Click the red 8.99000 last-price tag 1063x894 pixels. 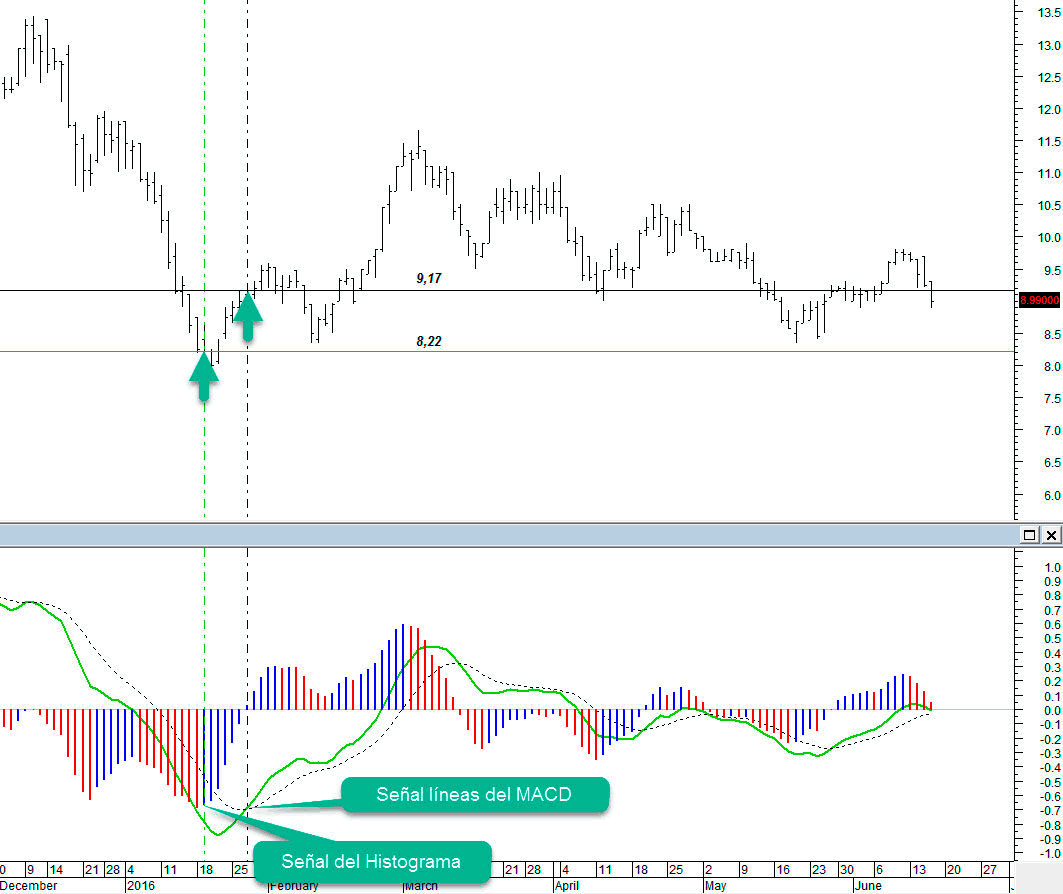point(1039,300)
